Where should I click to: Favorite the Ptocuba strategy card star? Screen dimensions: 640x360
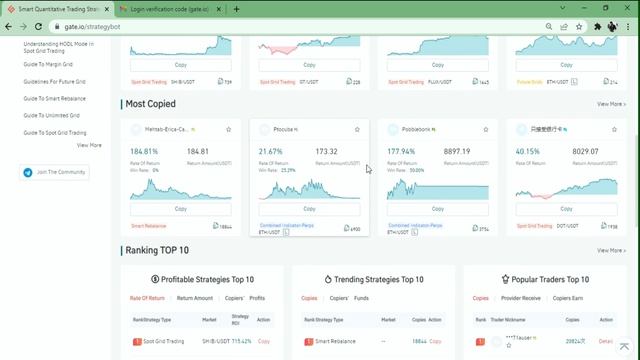pos(357,129)
